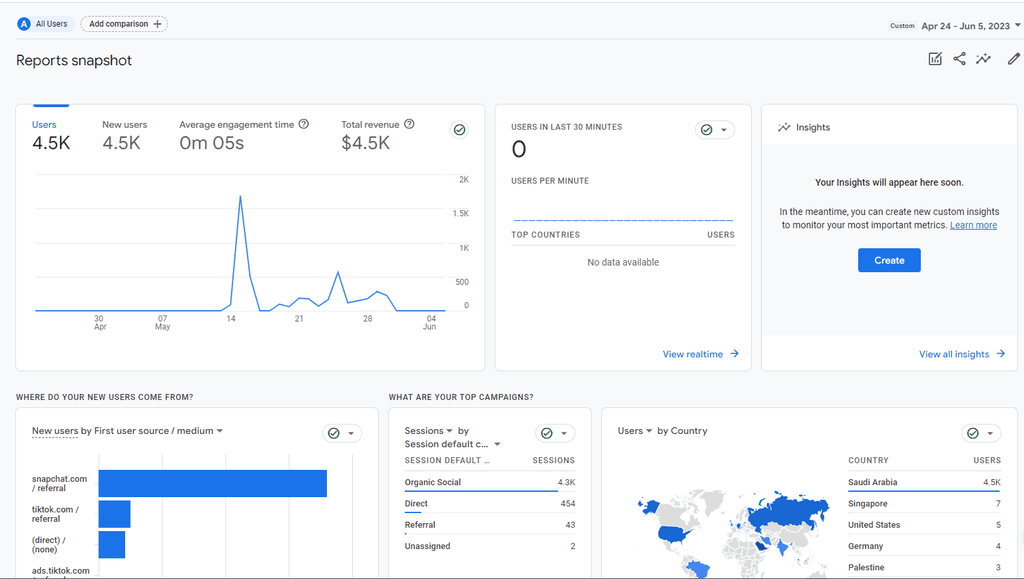Click the Add comparison button

124,24
